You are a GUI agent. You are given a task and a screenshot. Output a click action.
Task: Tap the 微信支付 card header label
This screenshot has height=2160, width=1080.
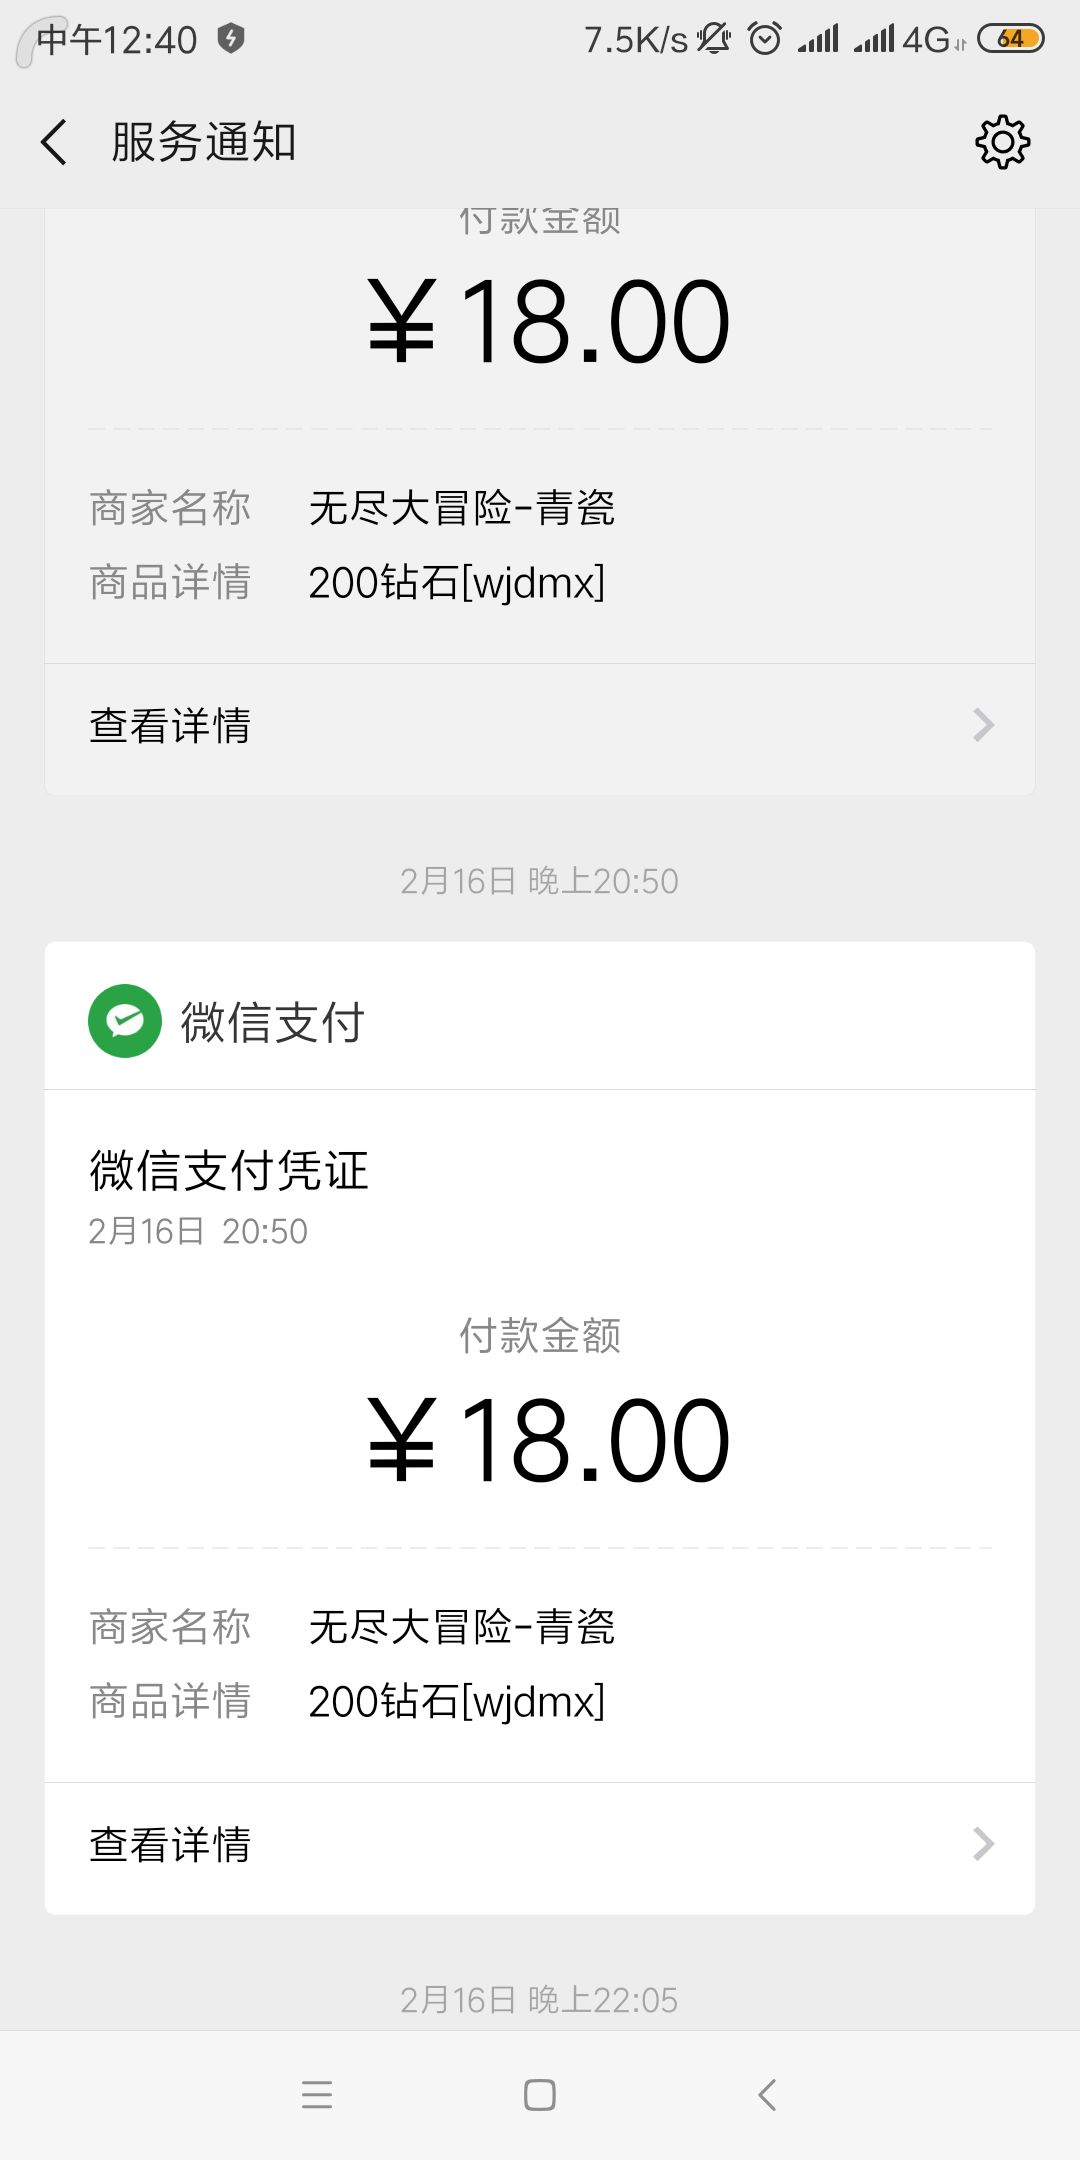272,1022
